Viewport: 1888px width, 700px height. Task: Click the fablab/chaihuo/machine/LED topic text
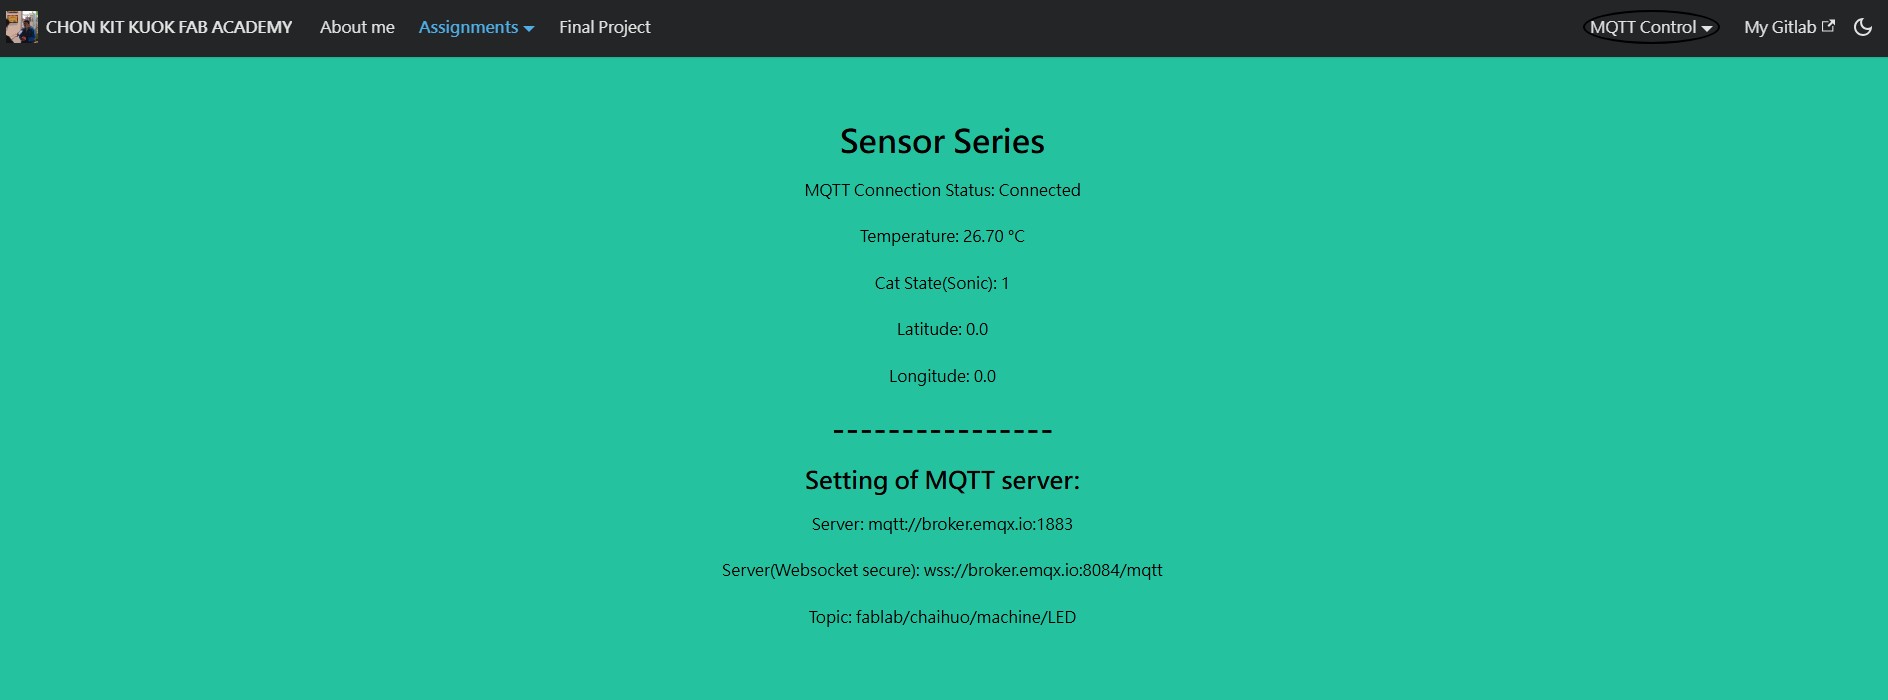point(966,617)
